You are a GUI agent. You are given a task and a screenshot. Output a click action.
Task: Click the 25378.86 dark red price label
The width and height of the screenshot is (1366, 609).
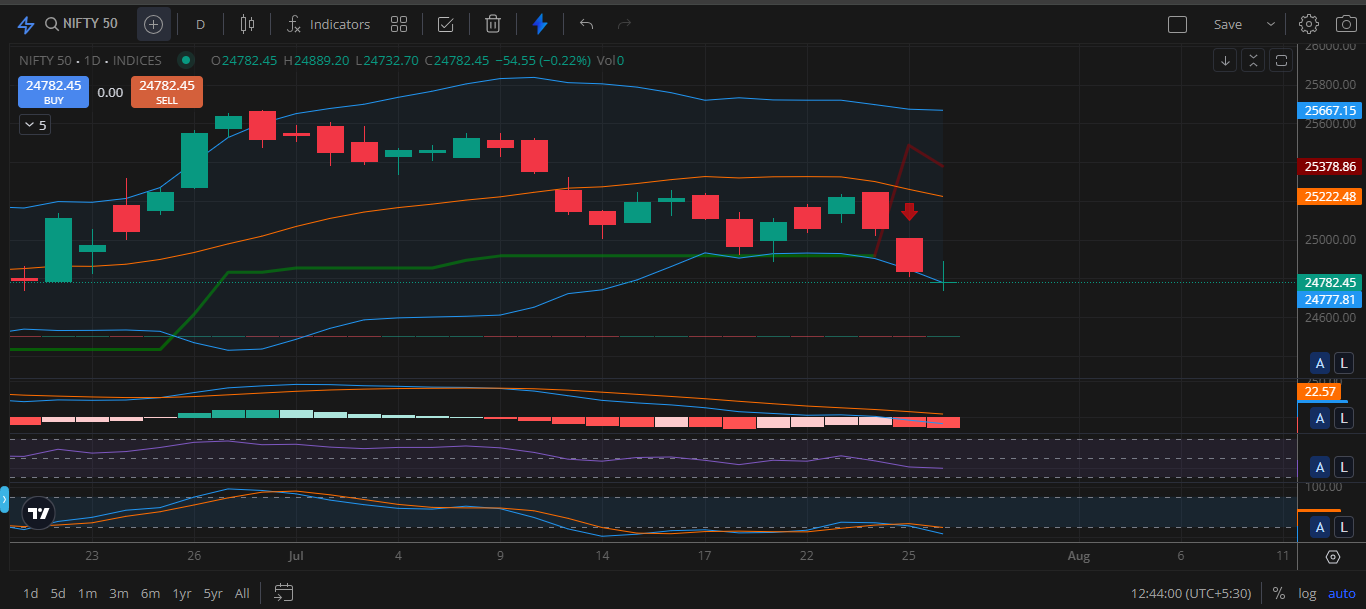[x=1330, y=166]
